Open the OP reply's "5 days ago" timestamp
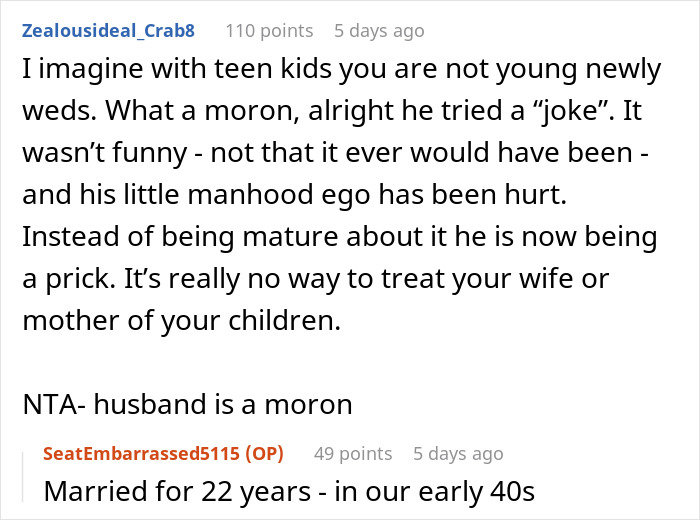 [458, 453]
